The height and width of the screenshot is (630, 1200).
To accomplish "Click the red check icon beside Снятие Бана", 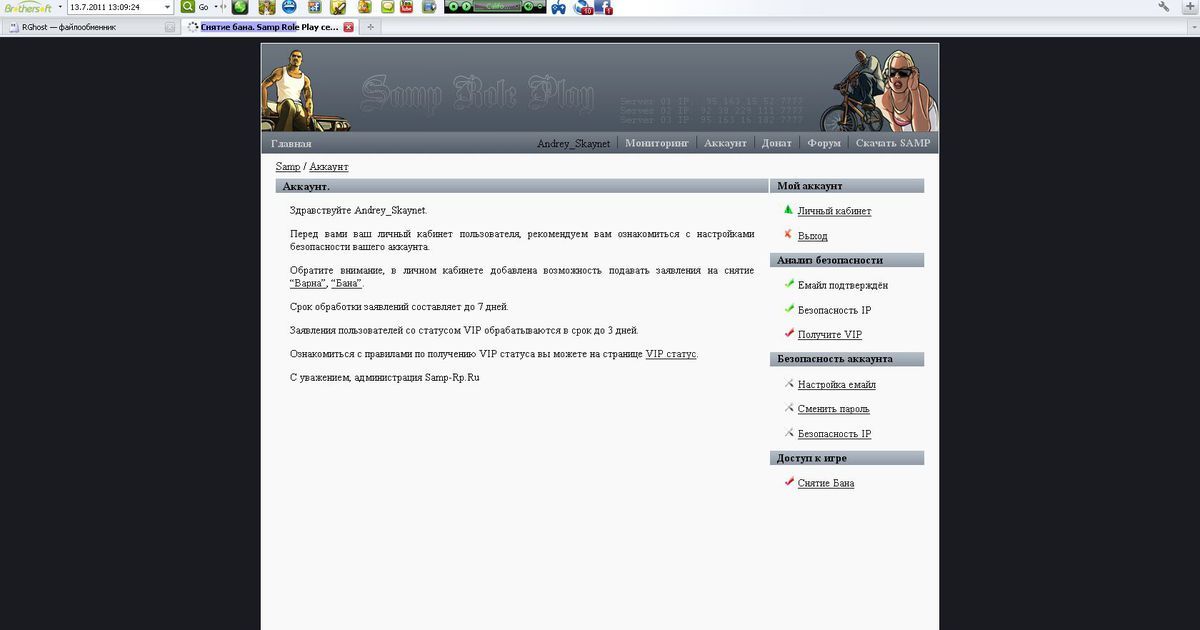I will click(788, 482).
